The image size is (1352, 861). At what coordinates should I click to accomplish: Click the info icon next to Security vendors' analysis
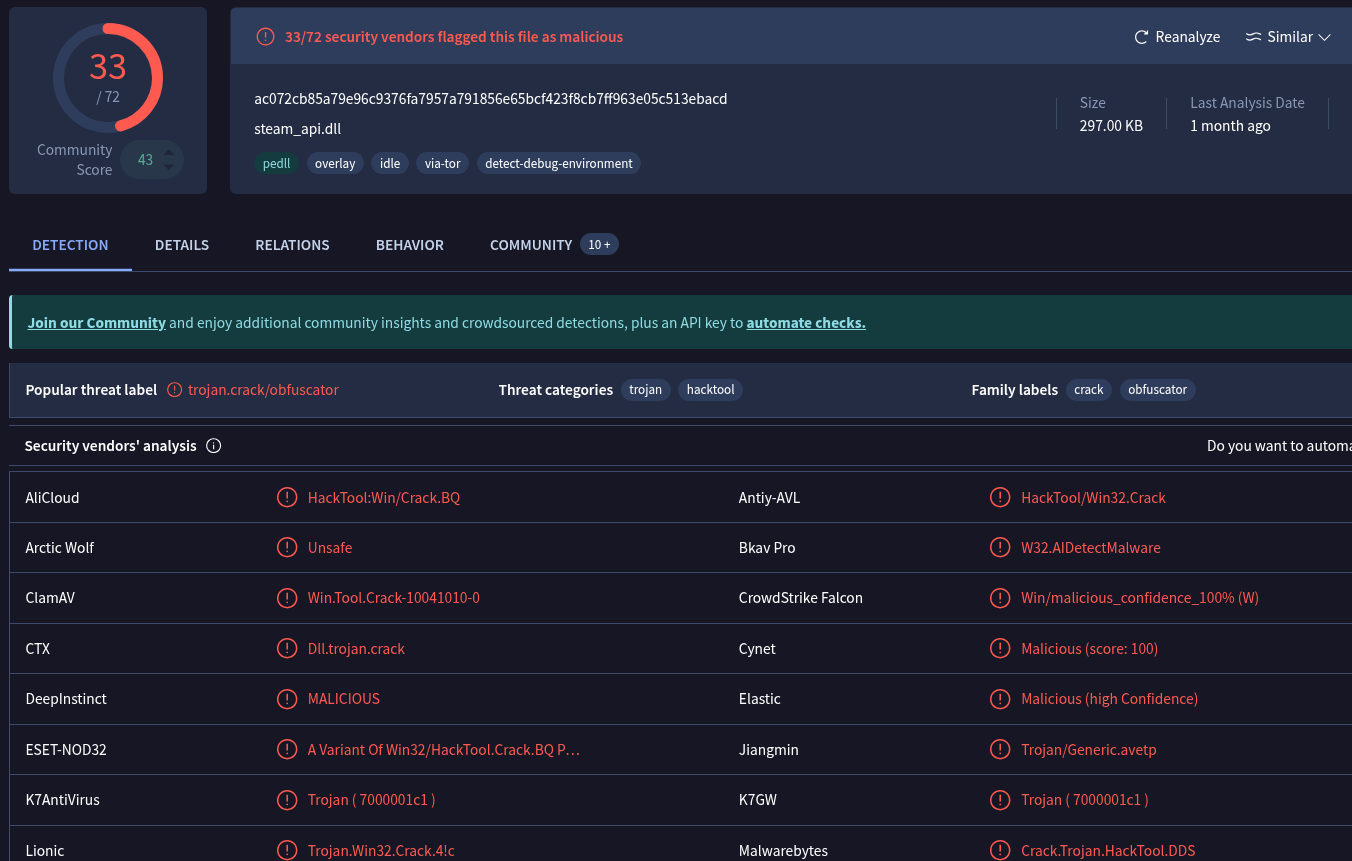[213, 446]
